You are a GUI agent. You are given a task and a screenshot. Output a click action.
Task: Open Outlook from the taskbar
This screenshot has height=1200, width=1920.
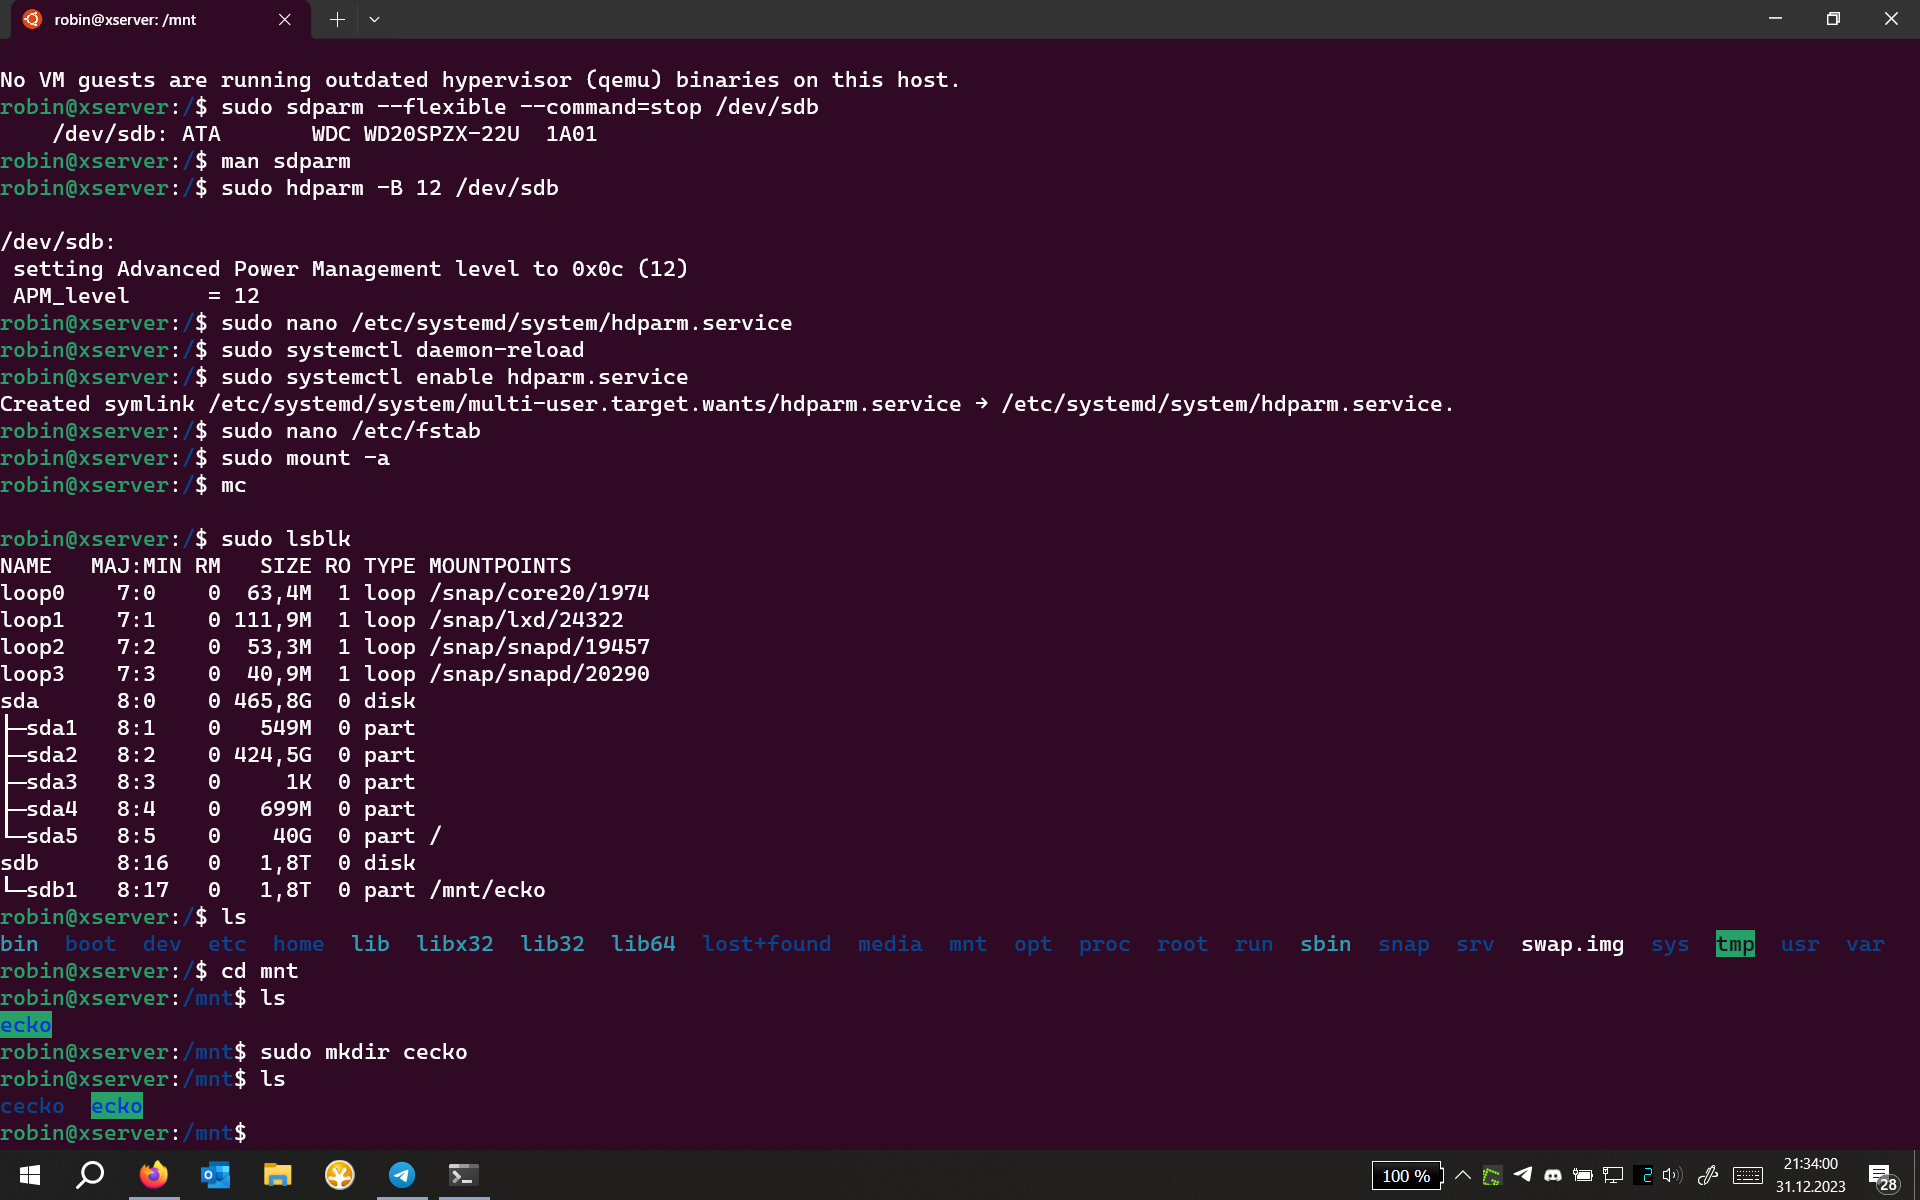pyautogui.click(x=215, y=1175)
